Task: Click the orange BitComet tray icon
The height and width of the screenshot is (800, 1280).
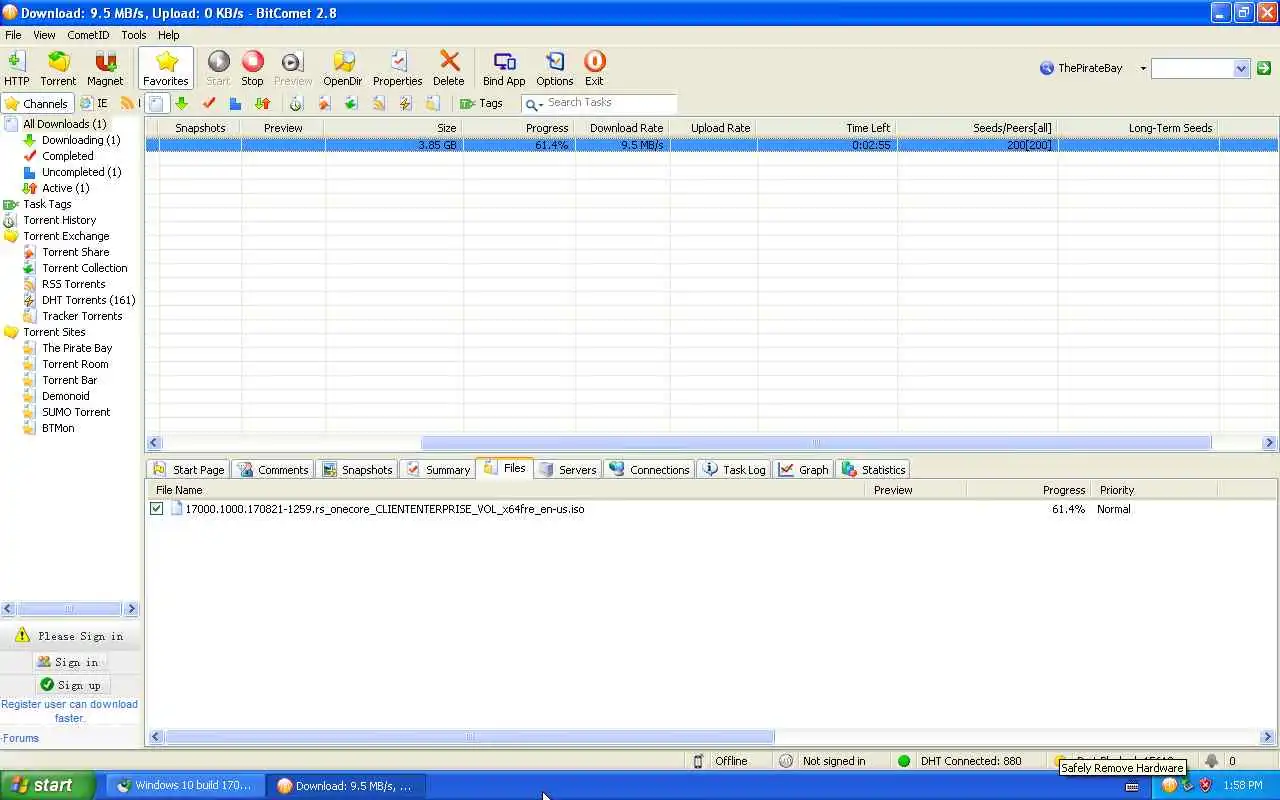Action: pyautogui.click(x=1169, y=786)
